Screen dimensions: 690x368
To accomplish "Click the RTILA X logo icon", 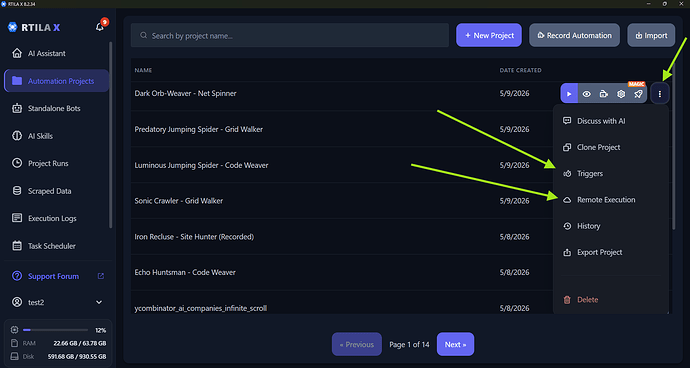I will click(x=12, y=27).
